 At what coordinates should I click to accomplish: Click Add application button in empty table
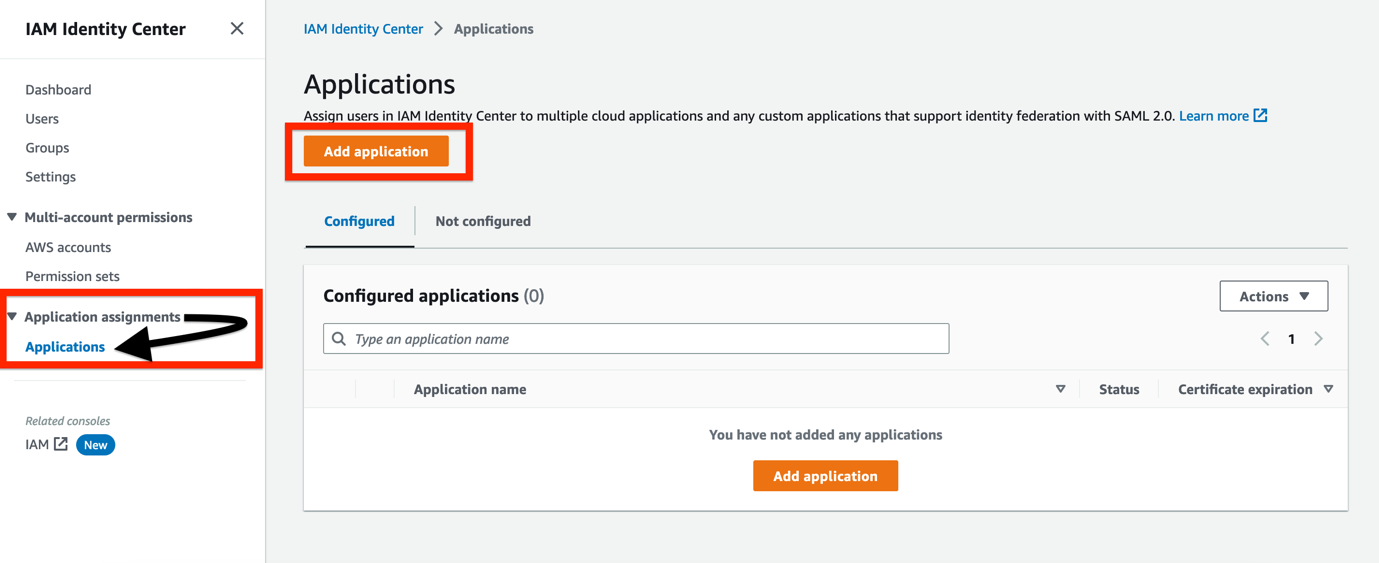click(x=825, y=476)
